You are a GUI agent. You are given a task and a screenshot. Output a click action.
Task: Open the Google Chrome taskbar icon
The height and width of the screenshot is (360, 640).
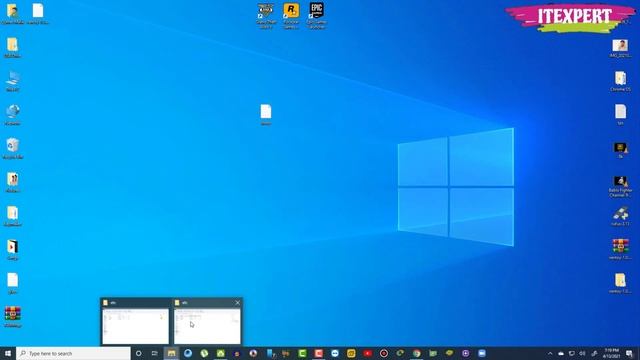(x=417, y=353)
